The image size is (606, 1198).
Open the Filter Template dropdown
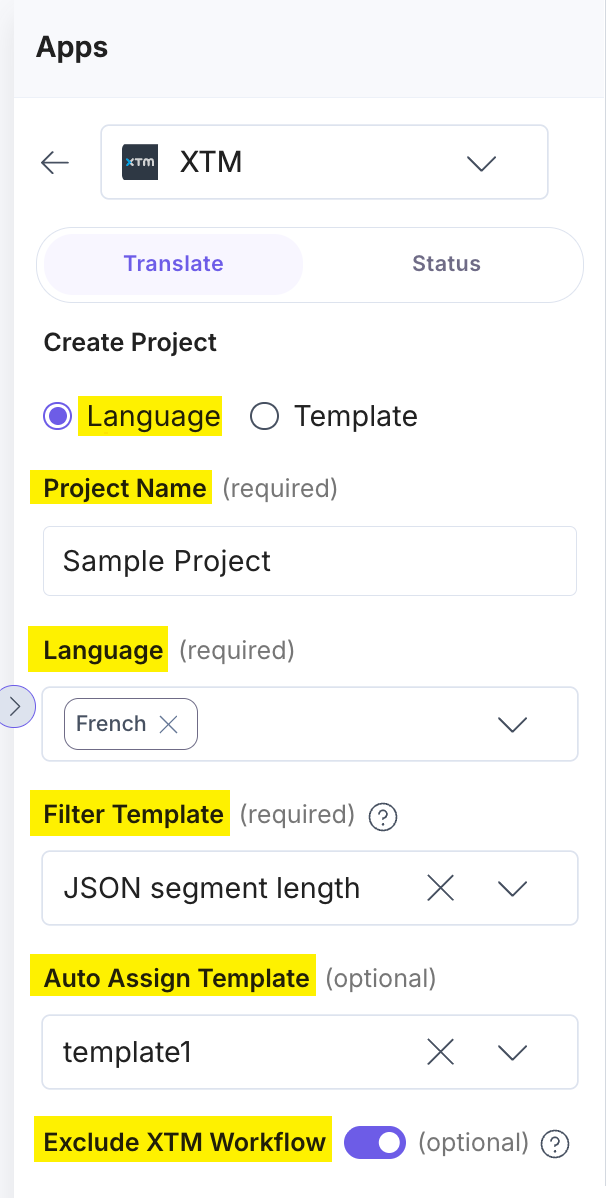pos(512,887)
